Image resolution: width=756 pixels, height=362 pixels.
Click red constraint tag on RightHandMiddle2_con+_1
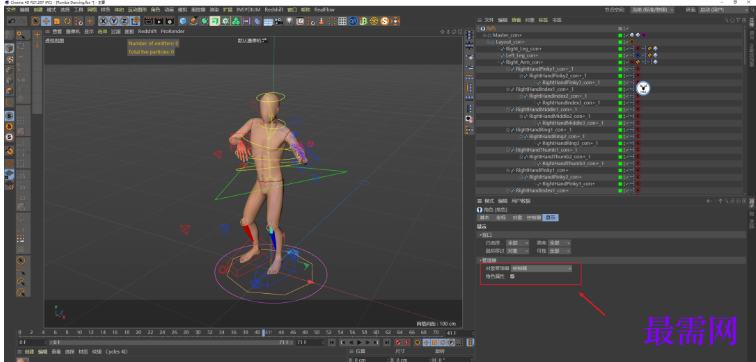click(x=637, y=116)
